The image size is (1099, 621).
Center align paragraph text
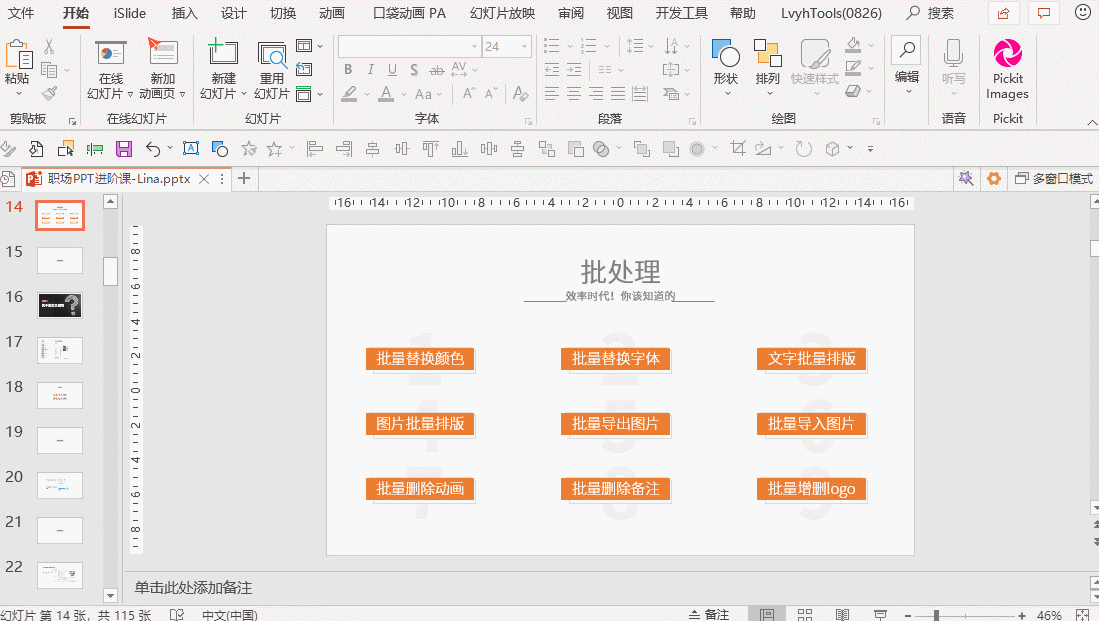574,93
